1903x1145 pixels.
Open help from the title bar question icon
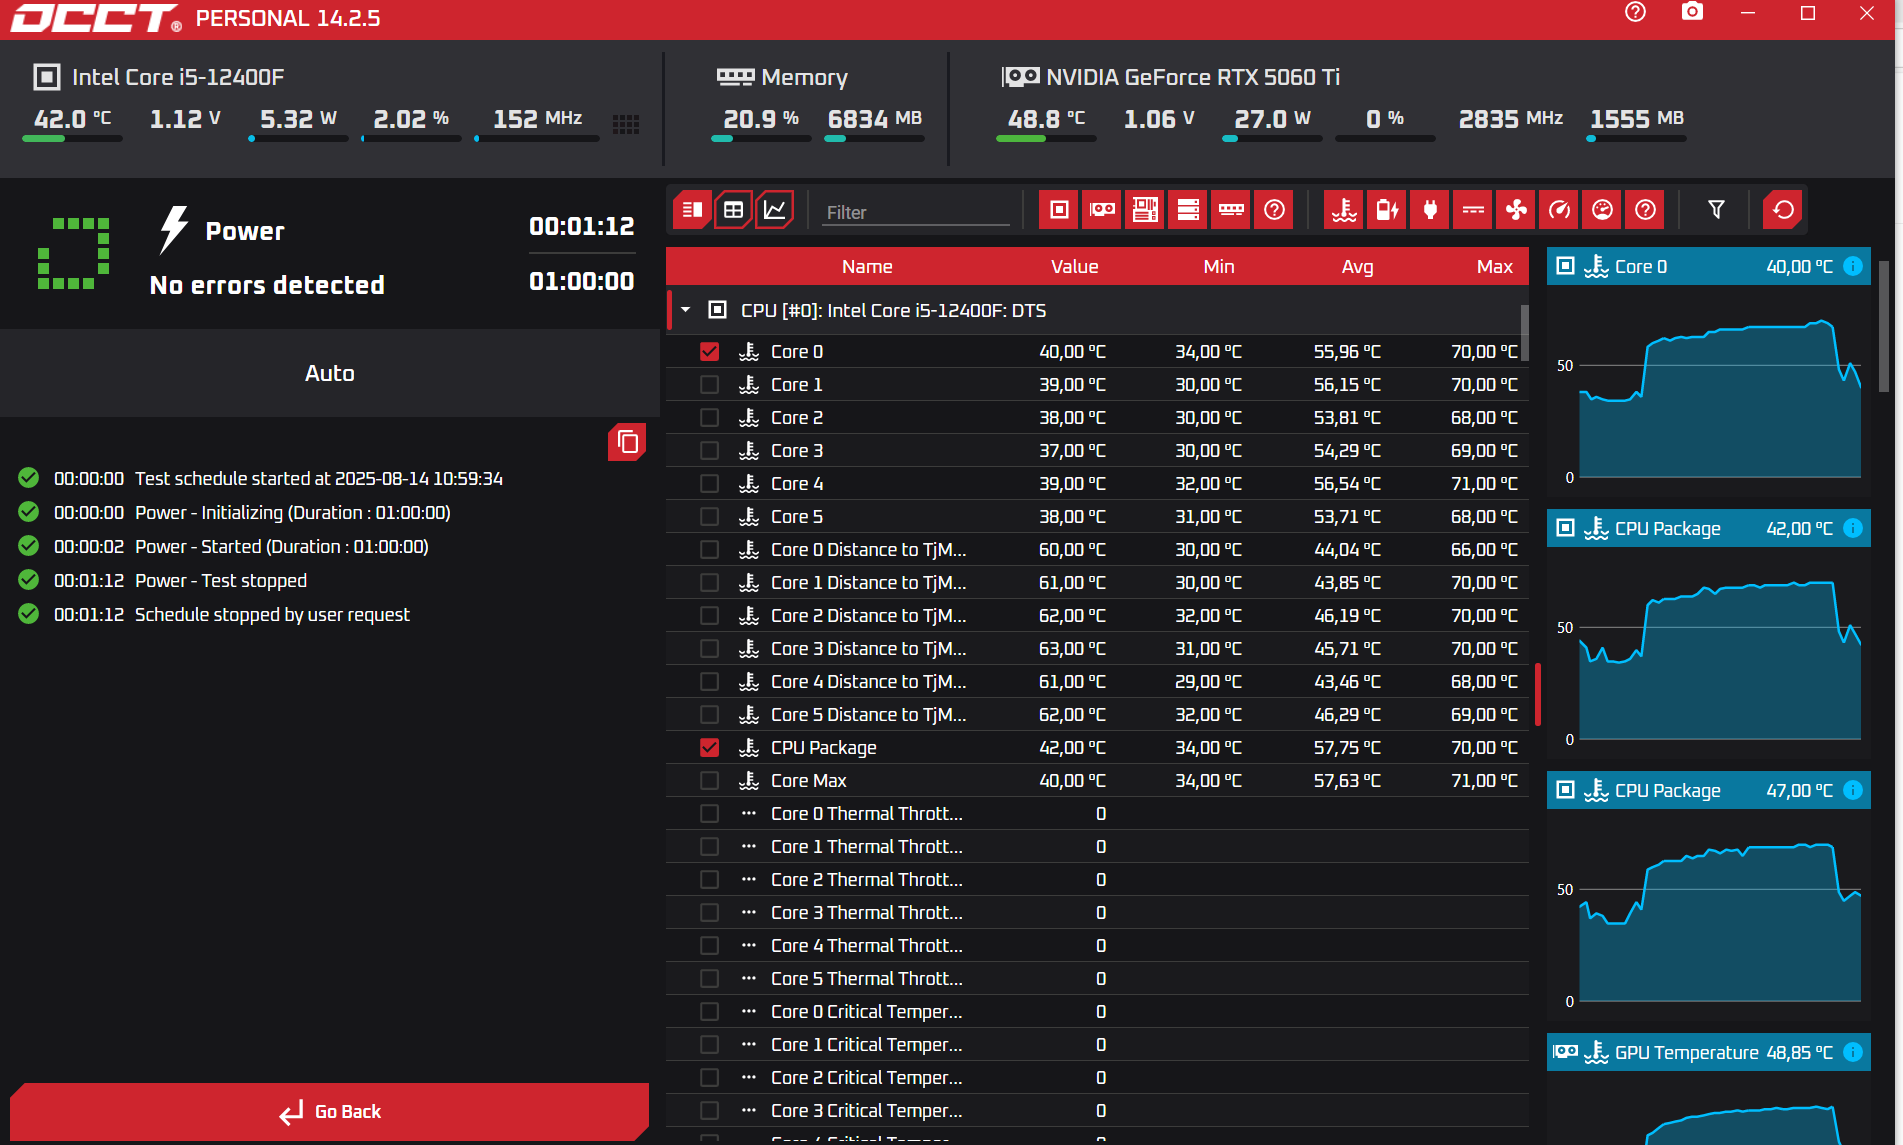point(1635,12)
